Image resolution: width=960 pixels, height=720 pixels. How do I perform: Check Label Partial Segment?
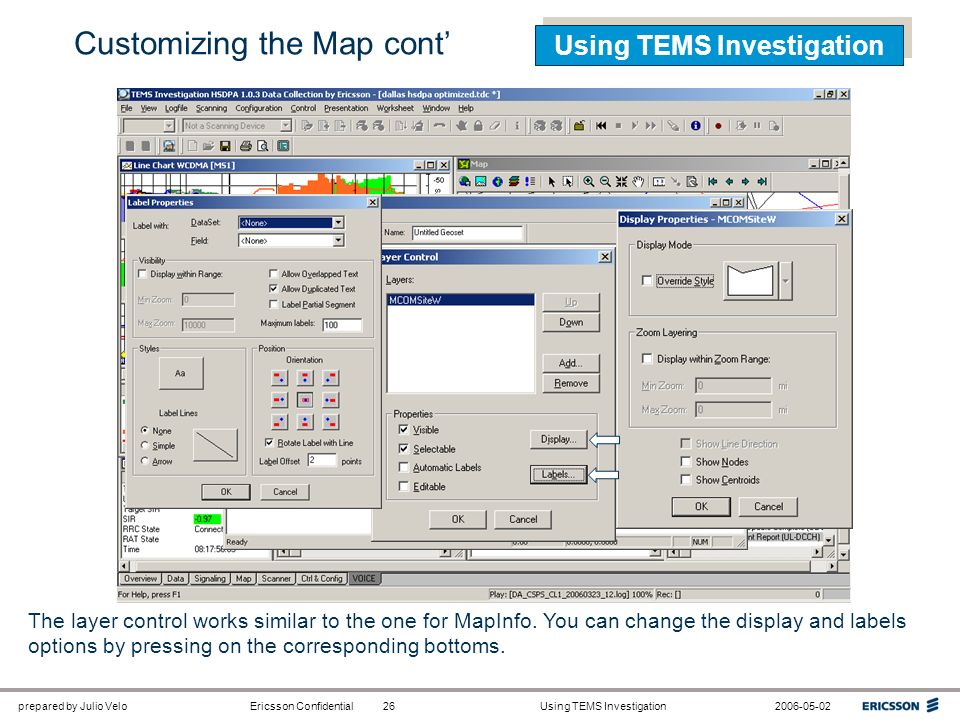274,304
